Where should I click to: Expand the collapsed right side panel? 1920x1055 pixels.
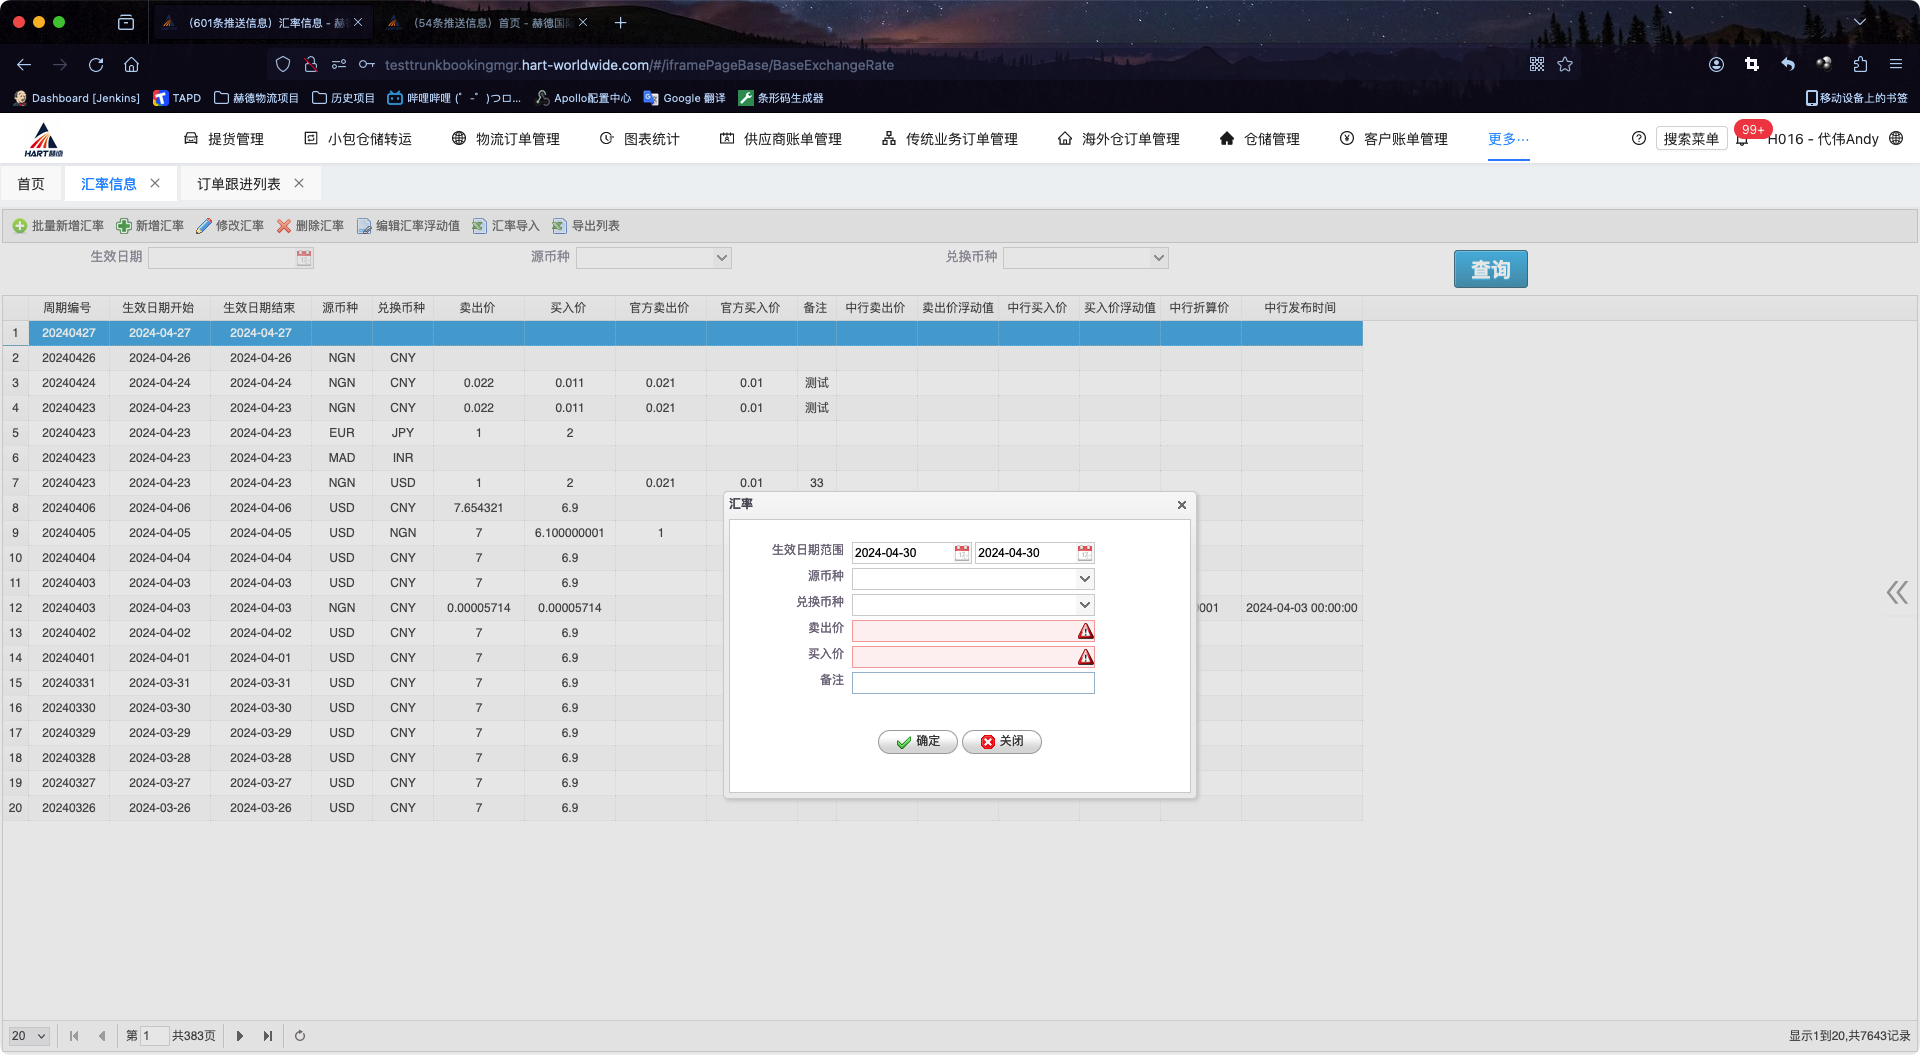[1897, 593]
